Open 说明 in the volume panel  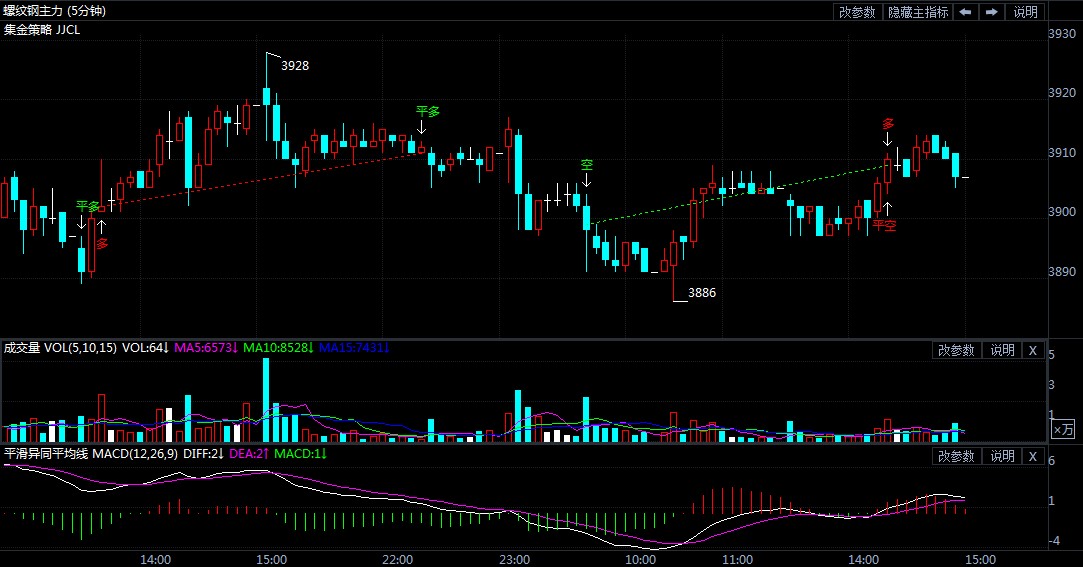coord(1002,350)
